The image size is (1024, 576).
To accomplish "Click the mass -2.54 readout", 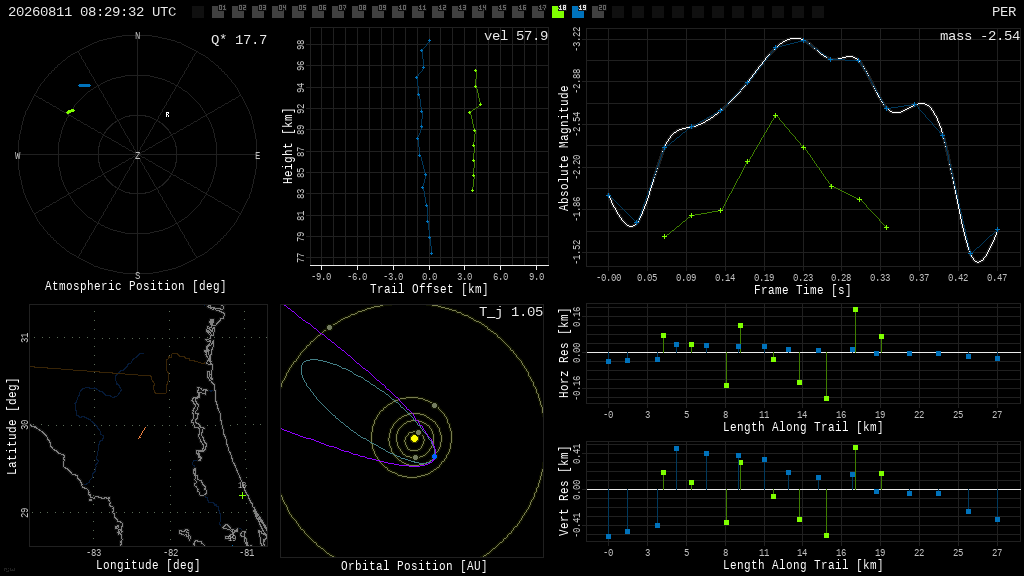I will click(980, 36).
